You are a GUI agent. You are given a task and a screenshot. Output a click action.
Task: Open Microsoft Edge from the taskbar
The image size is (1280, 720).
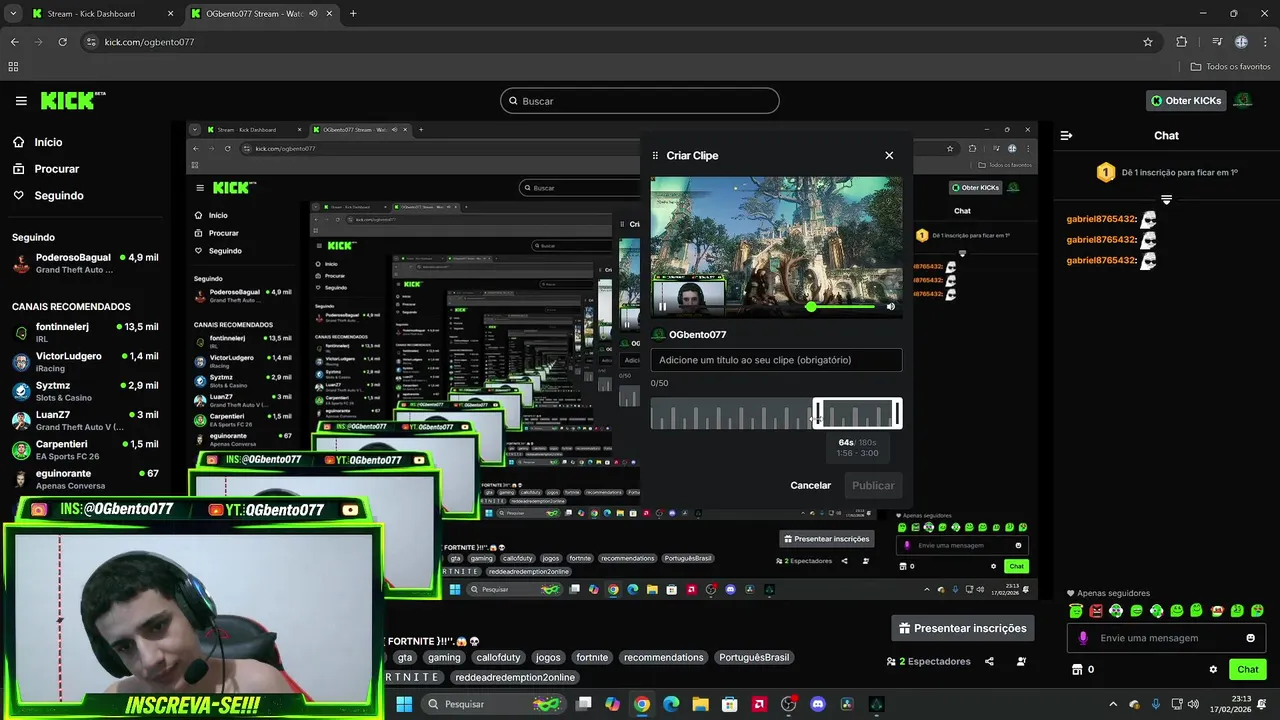671,704
